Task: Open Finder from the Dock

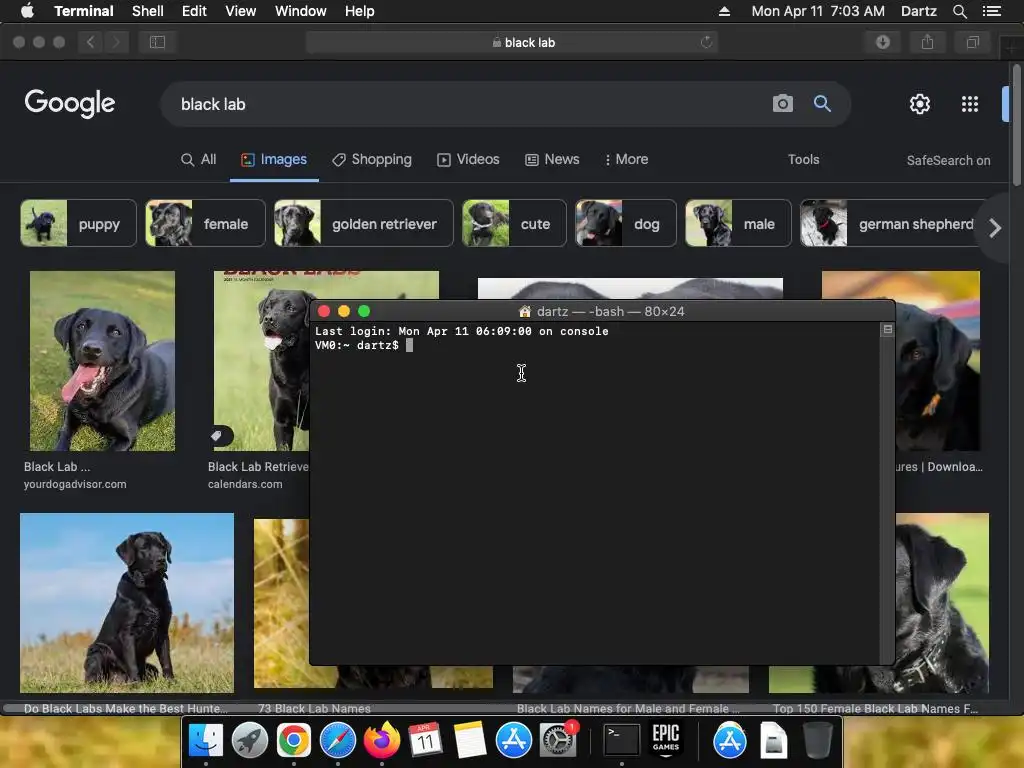Action: pos(206,740)
